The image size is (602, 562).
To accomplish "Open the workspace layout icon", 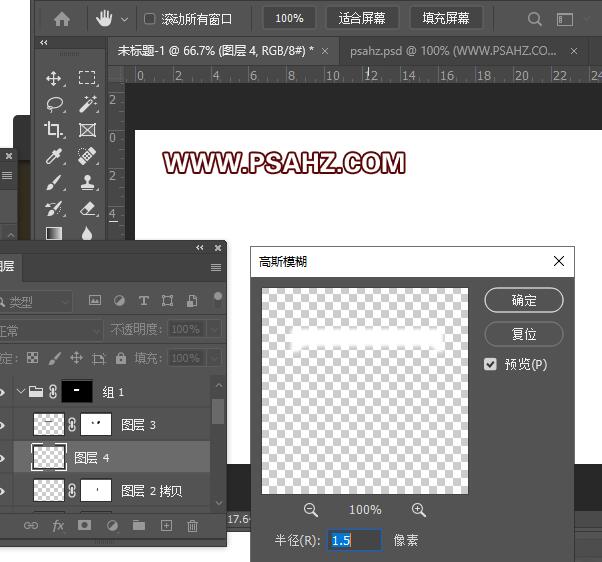I will pyautogui.click(x=565, y=19).
